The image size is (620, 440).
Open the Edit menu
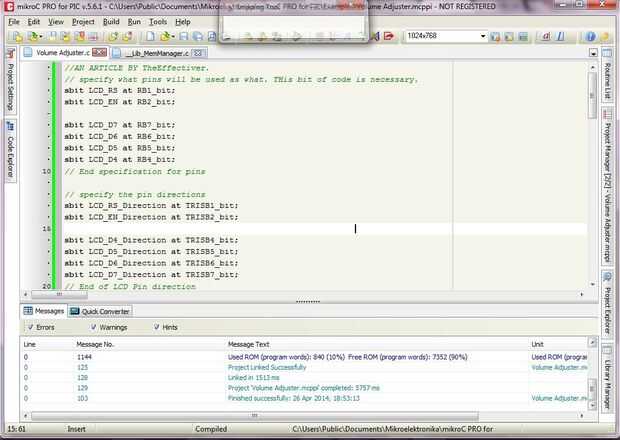click(x=34, y=22)
